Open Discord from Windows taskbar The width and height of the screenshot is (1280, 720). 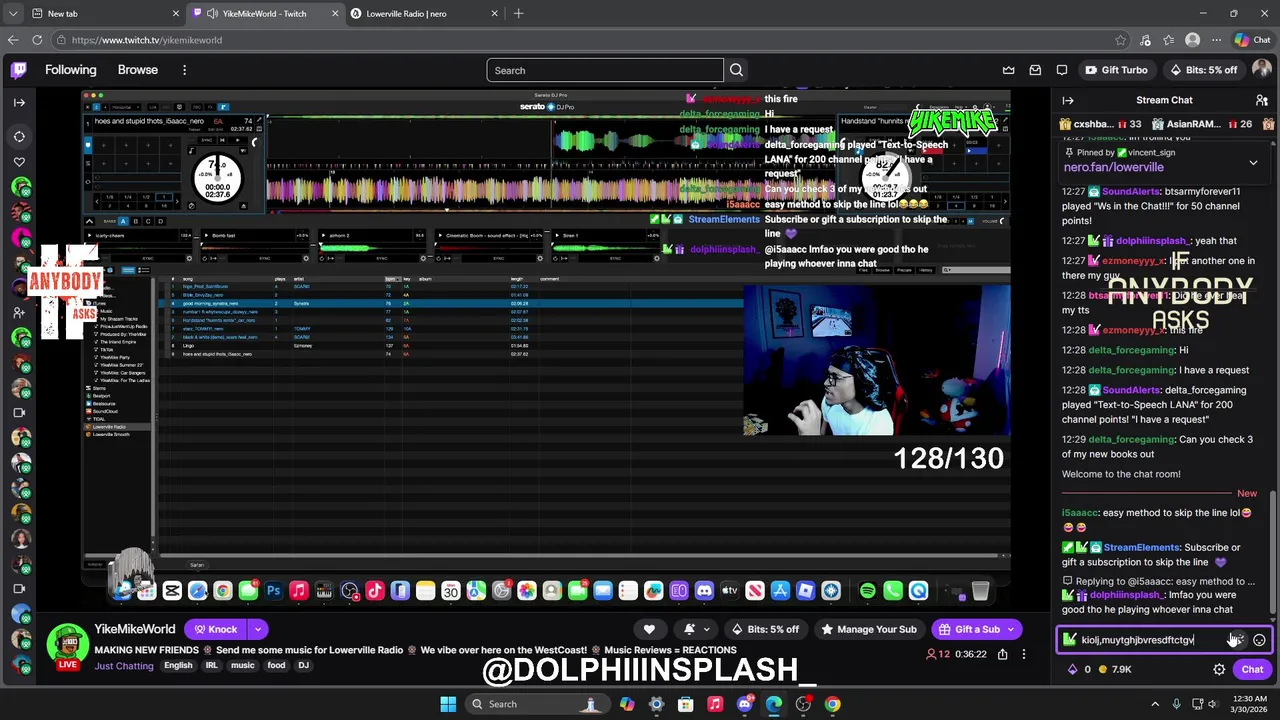click(744, 704)
